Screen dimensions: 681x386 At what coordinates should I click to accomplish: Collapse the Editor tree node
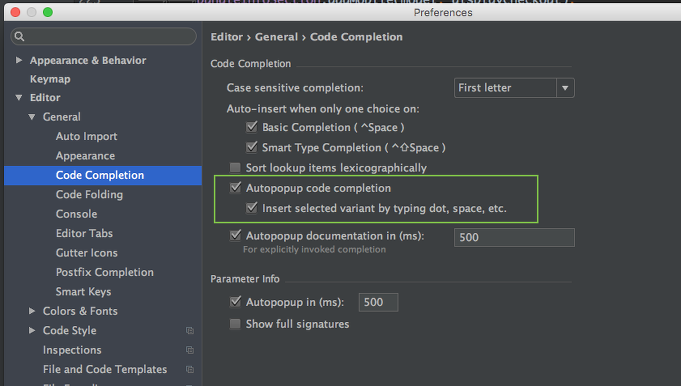tap(19, 98)
